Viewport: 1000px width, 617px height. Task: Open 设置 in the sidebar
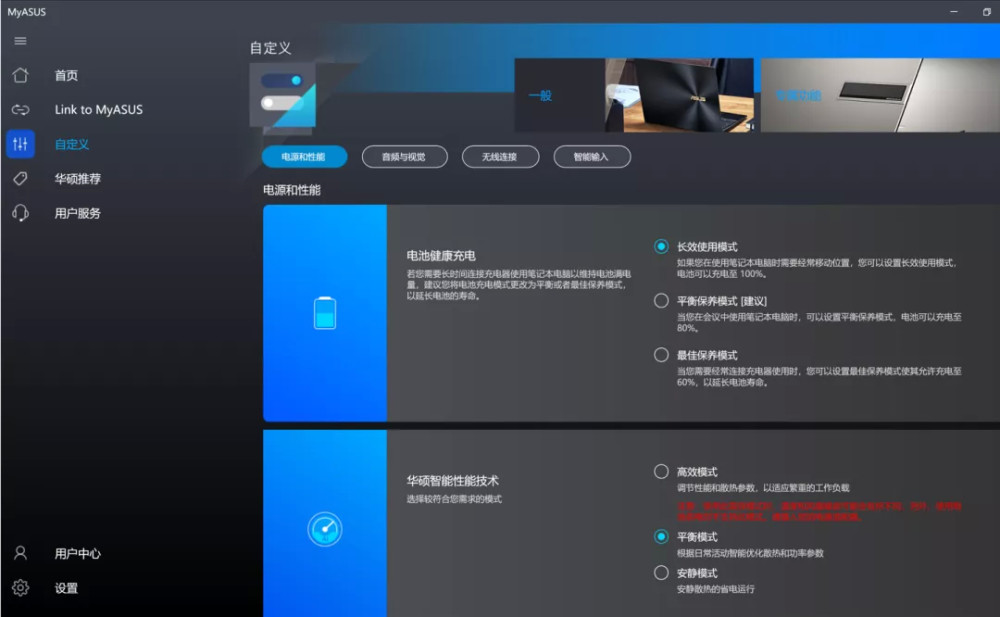point(66,588)
